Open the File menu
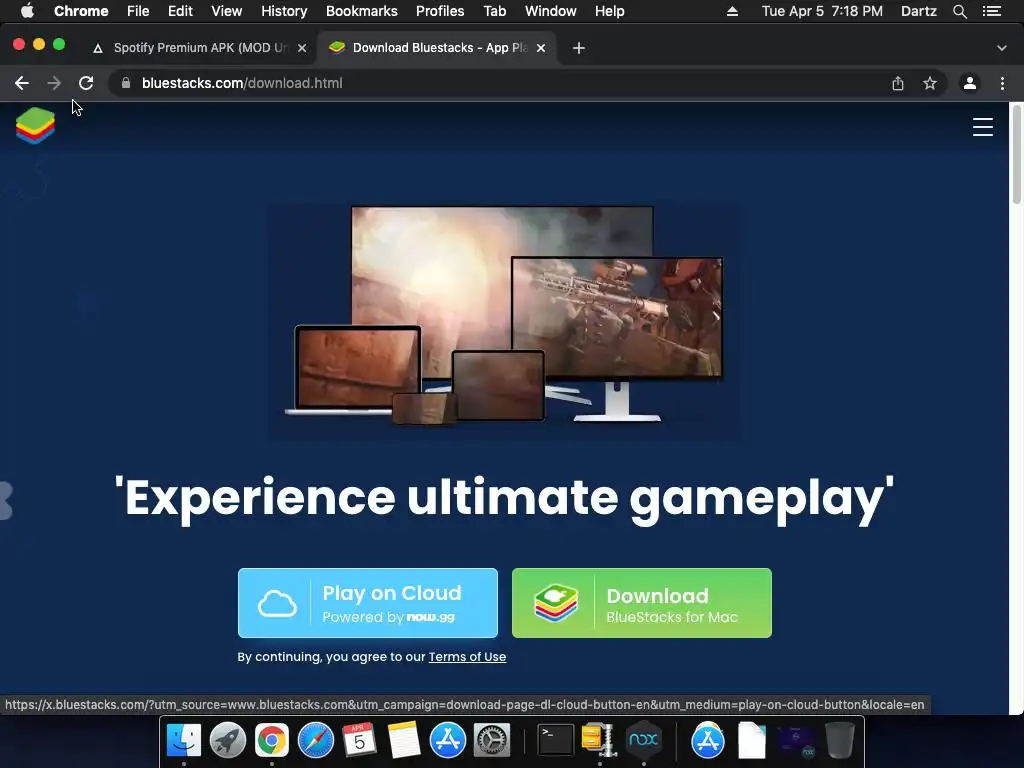 [x=138, y=11]
